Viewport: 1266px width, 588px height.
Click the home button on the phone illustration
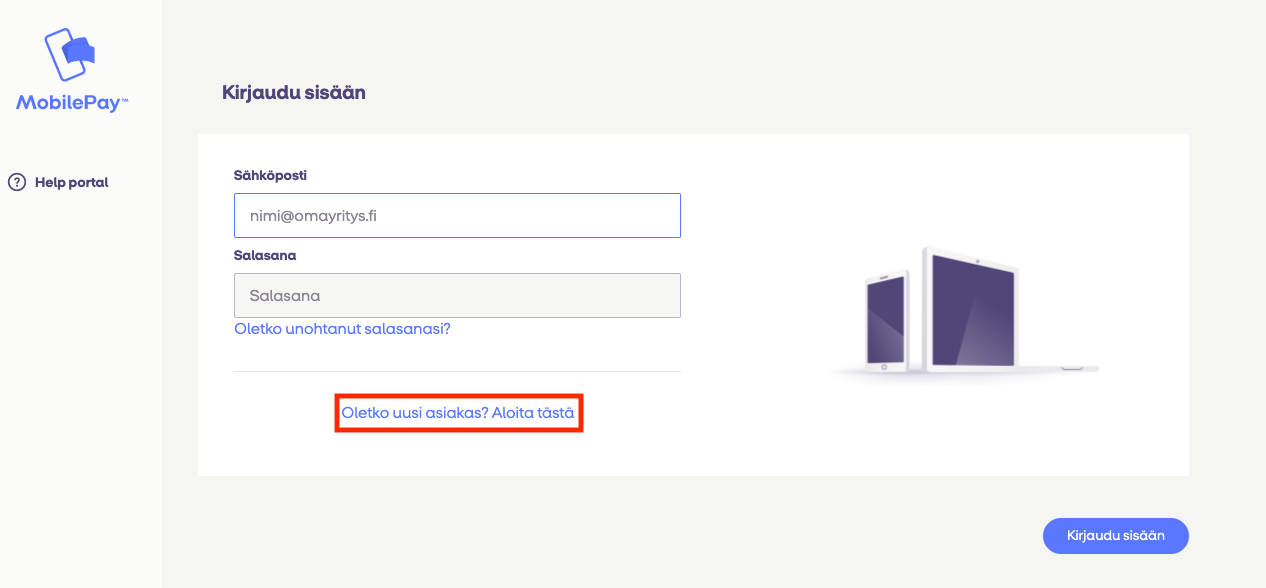(x=884, y=366)
